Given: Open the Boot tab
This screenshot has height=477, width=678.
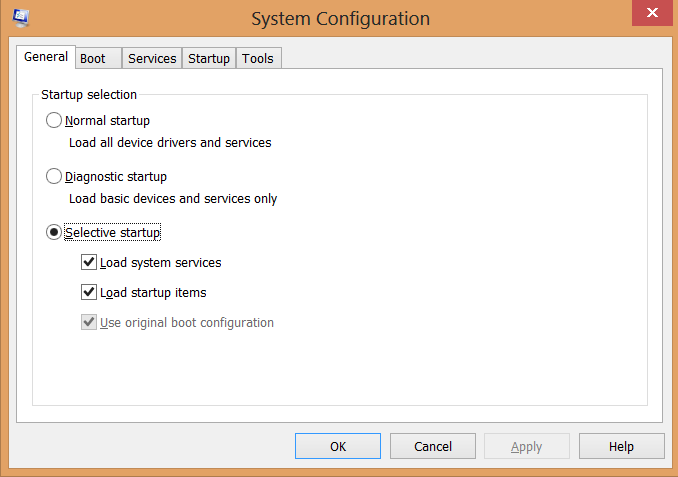Looking at the screenshot, I should point(93,59).
